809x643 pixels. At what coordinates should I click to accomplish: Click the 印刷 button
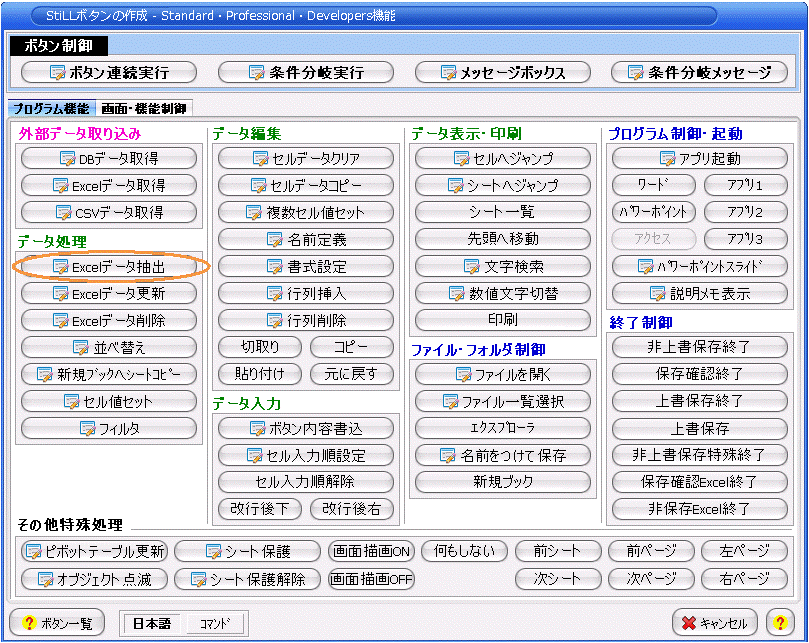(503, 320)
